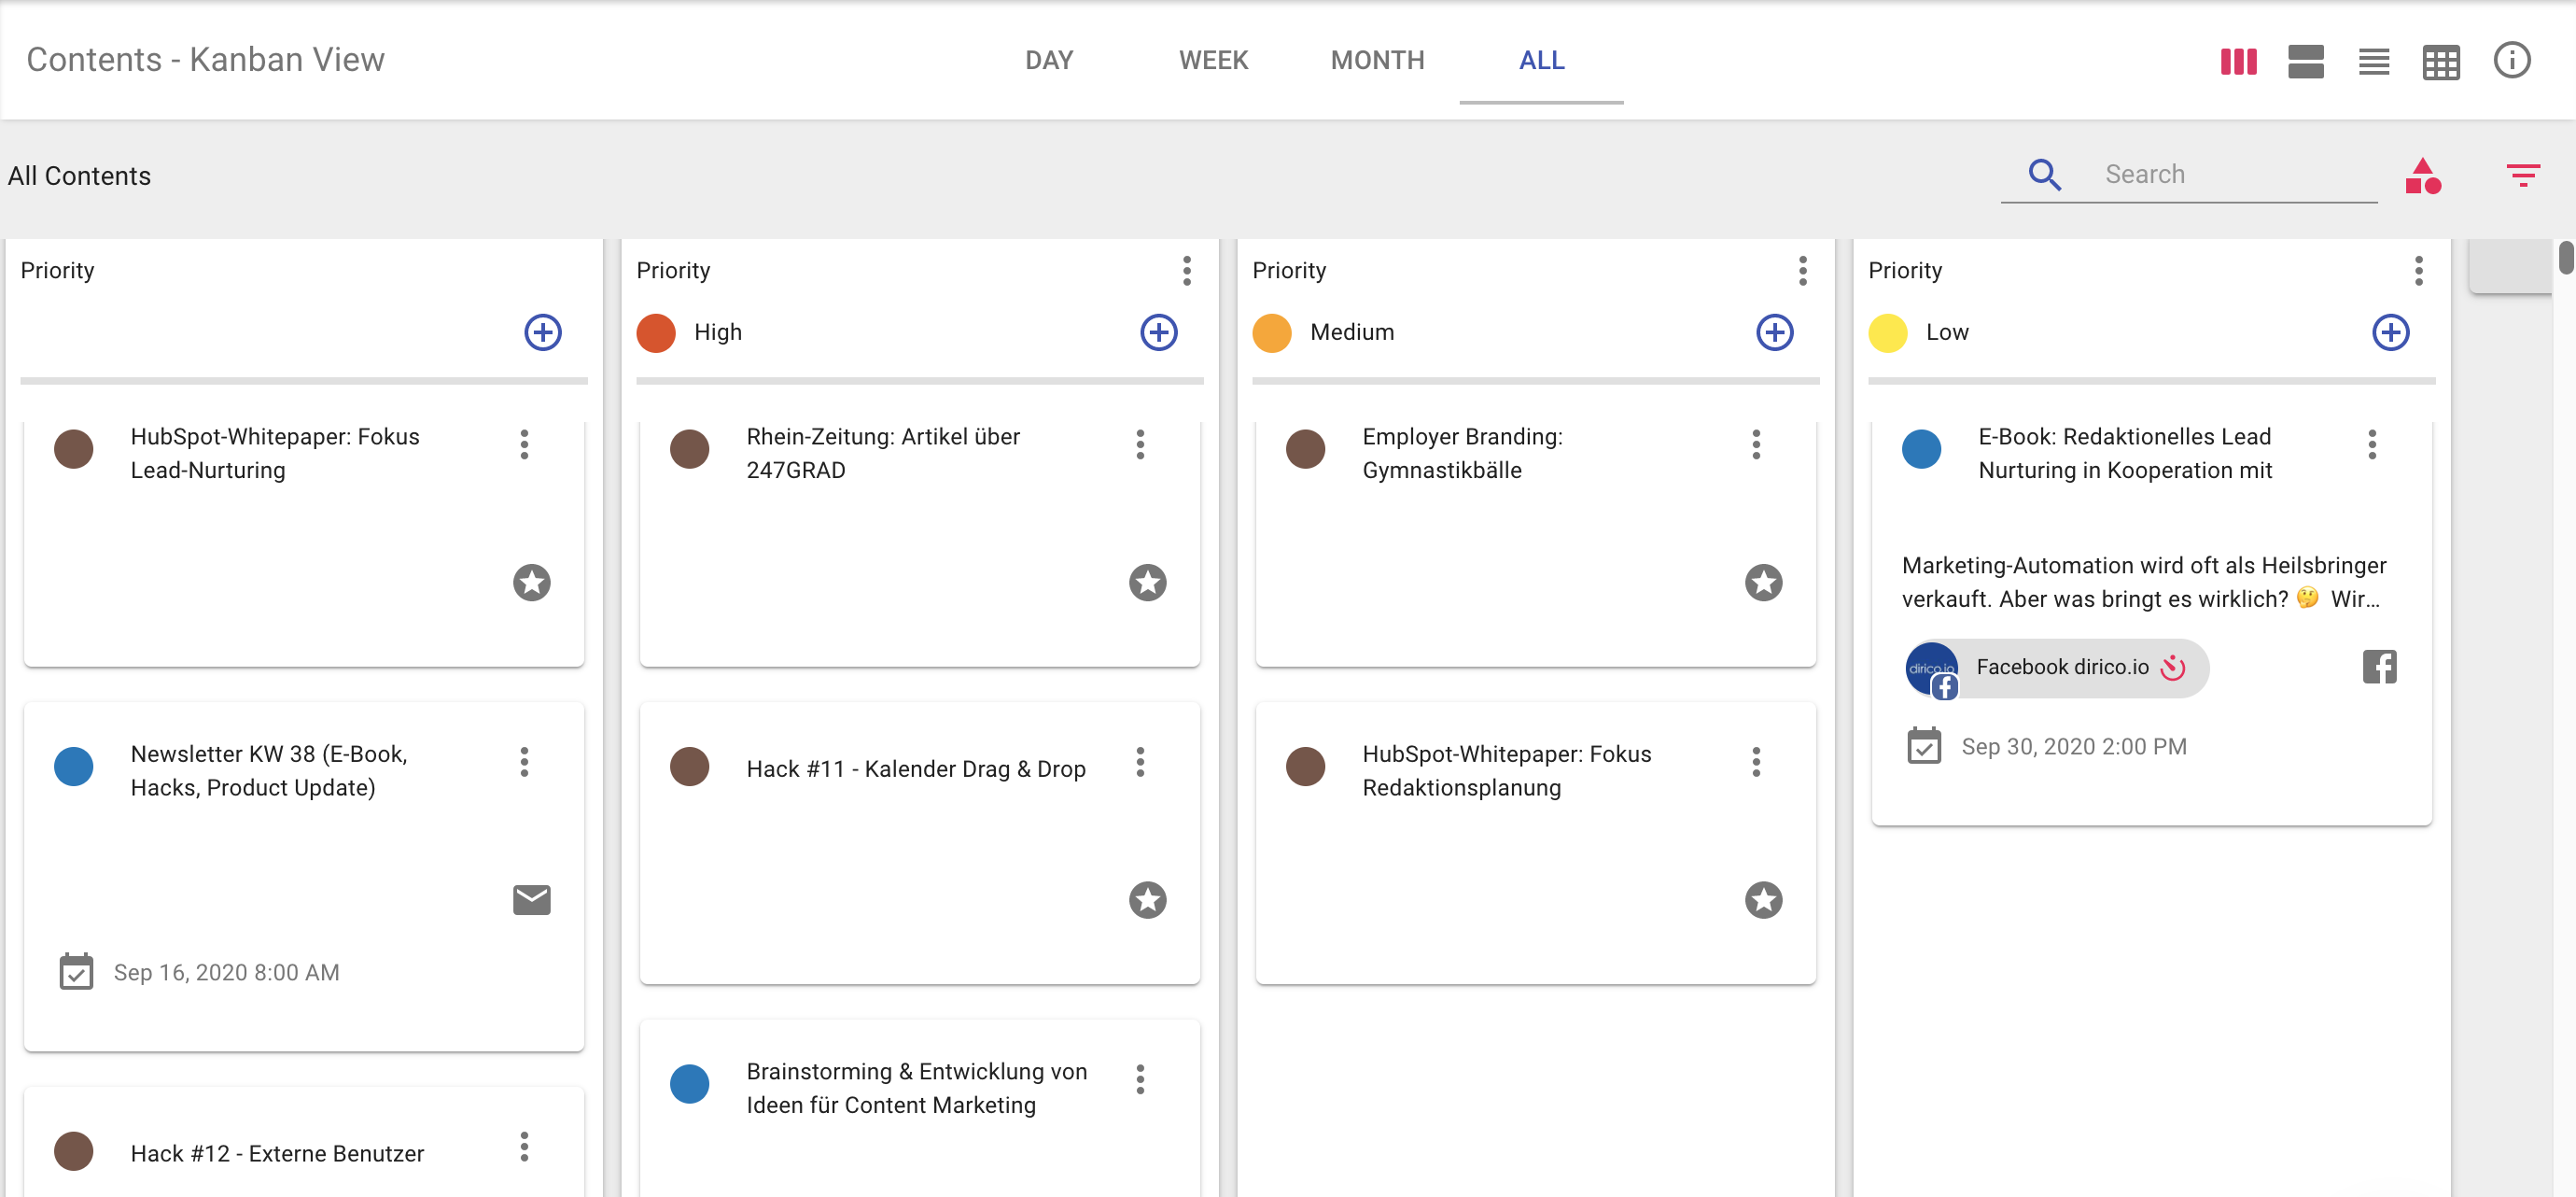
Task: Click blue dot on E-Book card
Action: (1921, 449)
